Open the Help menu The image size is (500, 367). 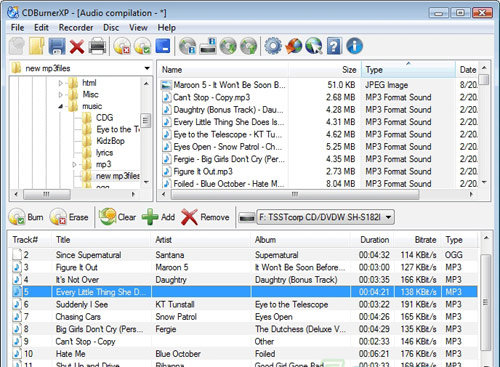coord(167,27)
